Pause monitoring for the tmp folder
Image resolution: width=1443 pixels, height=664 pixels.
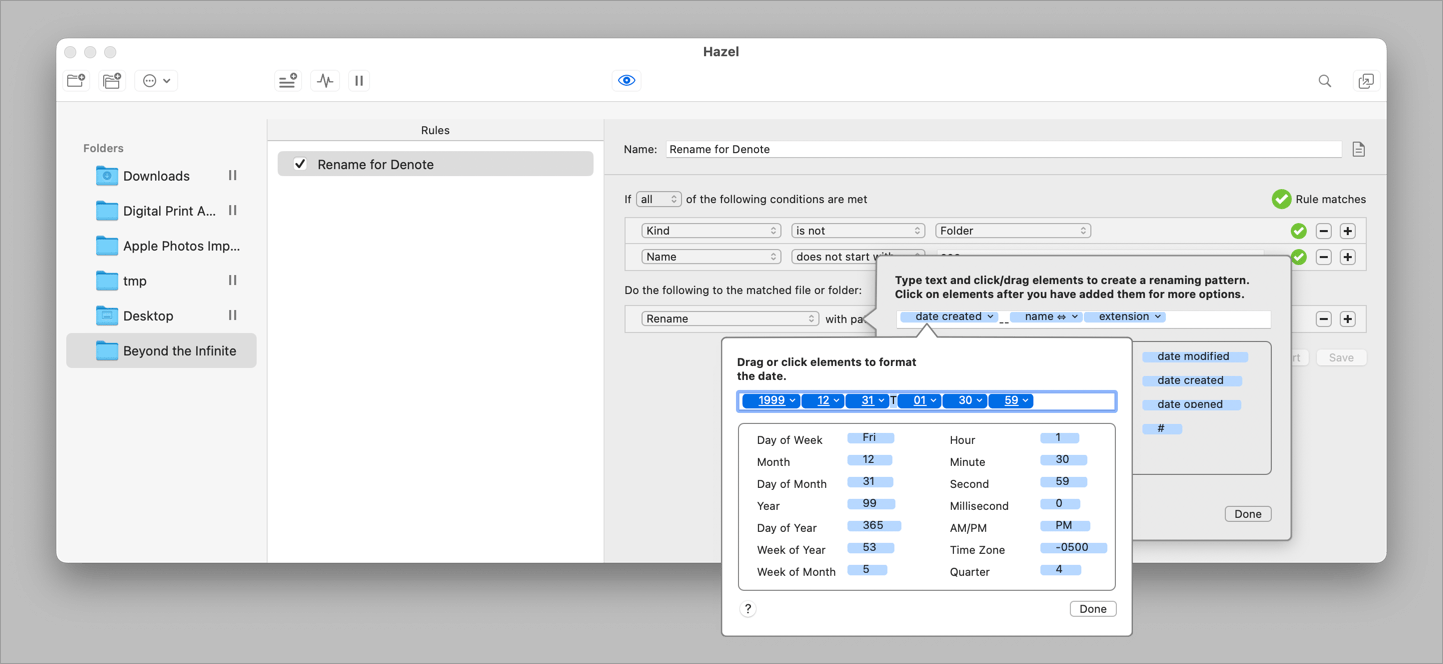tap(231, 280)
